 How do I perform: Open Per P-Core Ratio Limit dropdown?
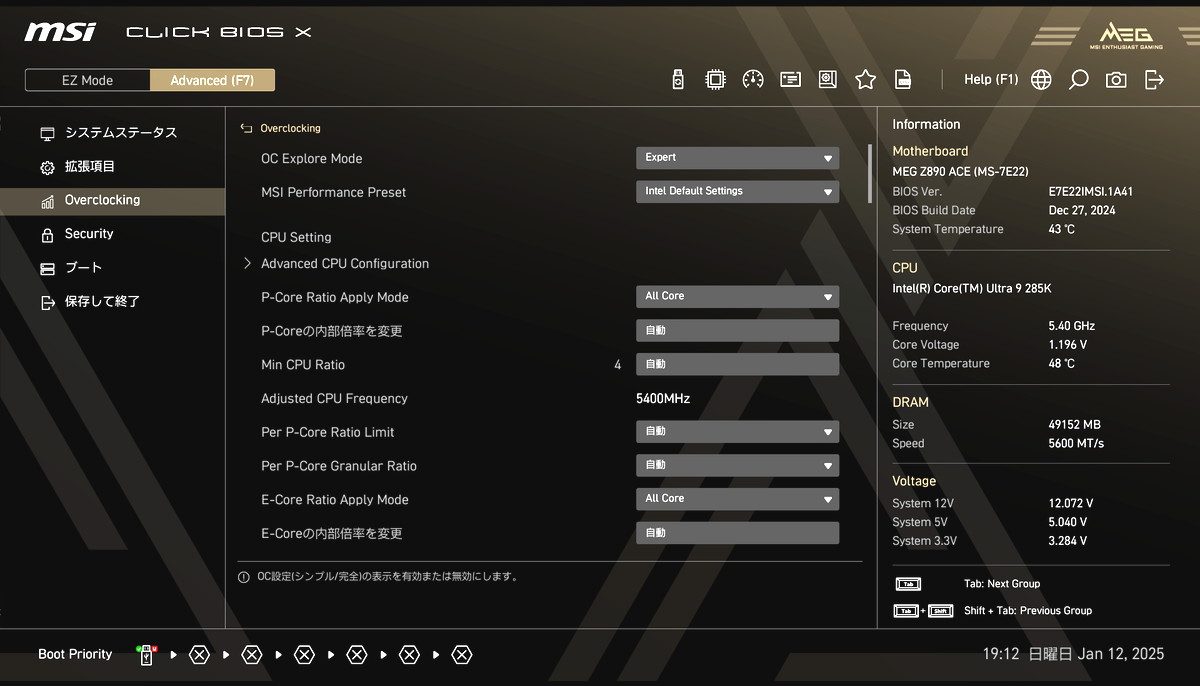click(737, 432)
